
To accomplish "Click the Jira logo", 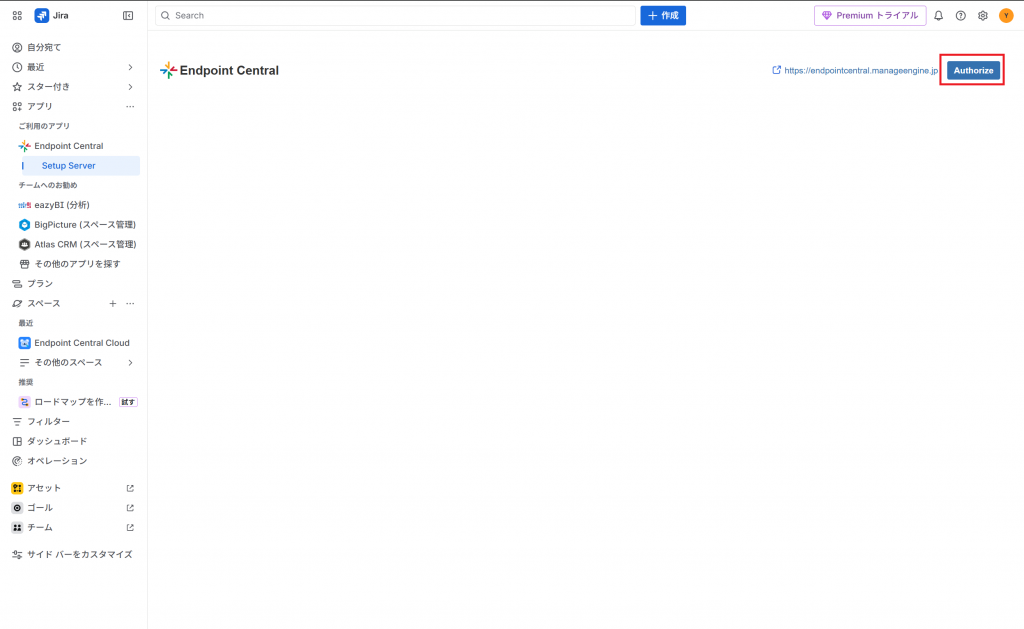I will (52, 16).
